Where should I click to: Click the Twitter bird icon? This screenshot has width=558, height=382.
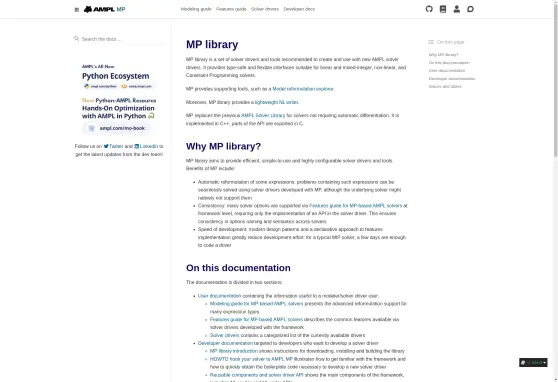point(106,146)
